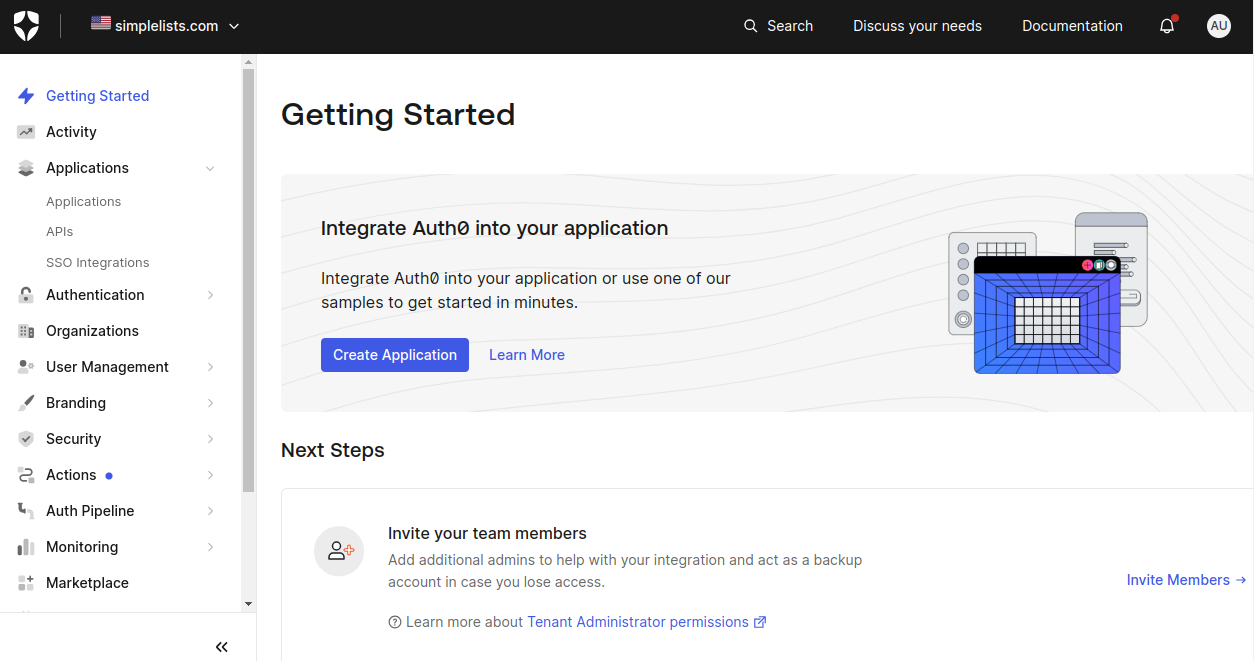Expand the Branding section chevron
Image resolution: width=1254 pixels, height=661 pixels.
click(x=210, y=403)
